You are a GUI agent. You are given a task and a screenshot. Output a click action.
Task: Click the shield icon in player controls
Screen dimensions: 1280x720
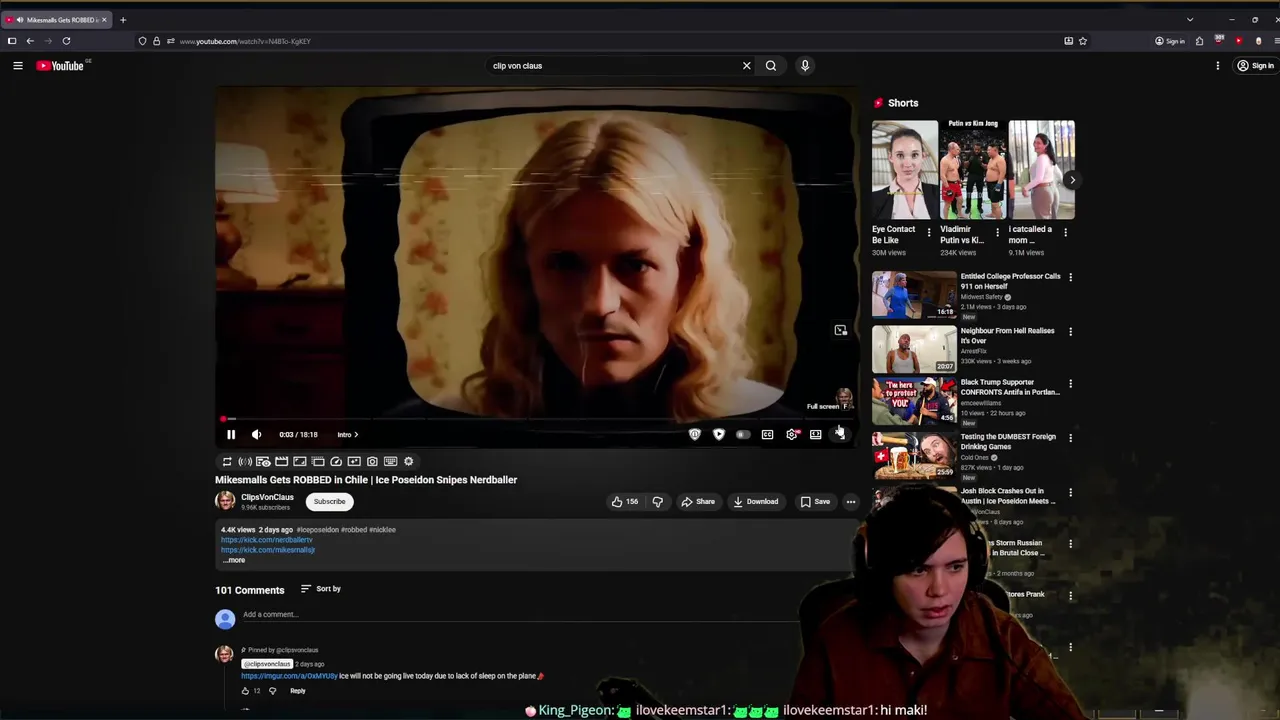click(x=695, y=434)
